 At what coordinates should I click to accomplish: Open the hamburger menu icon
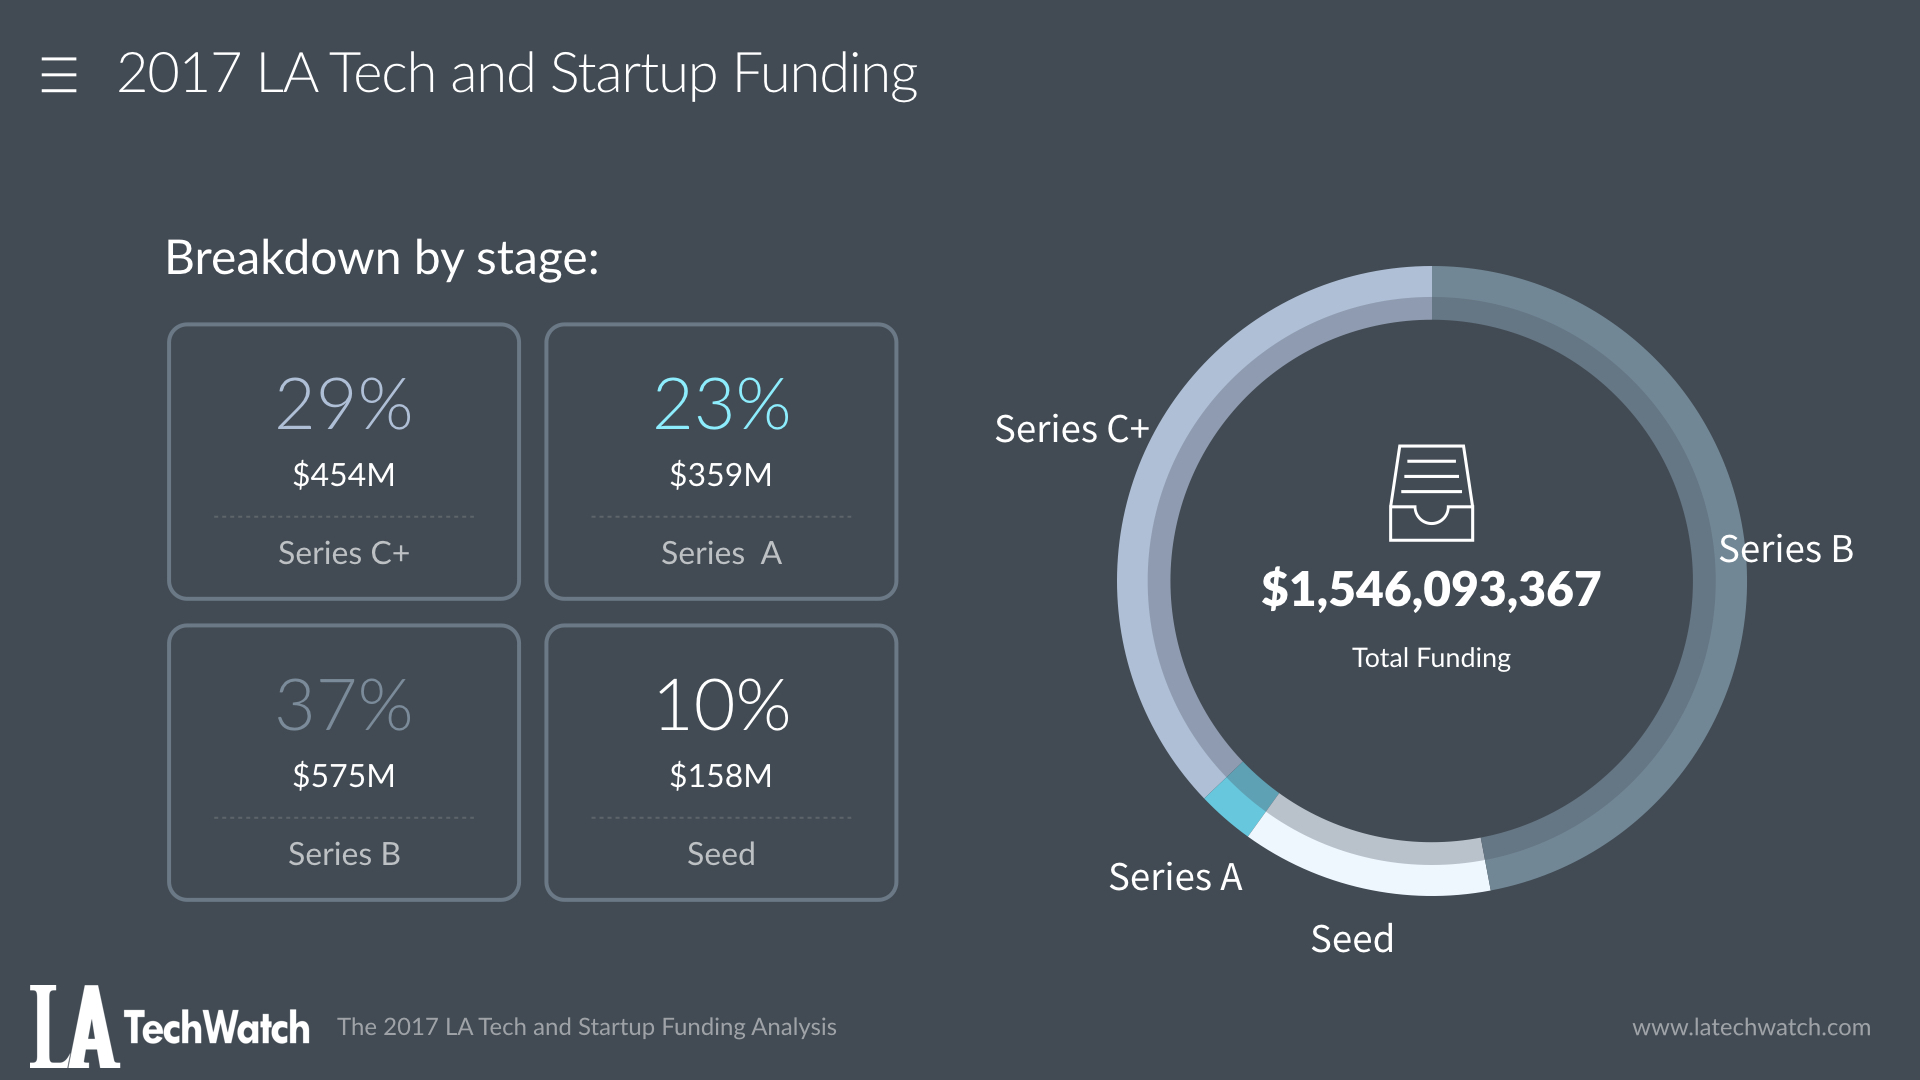click(x=59, y=75)
